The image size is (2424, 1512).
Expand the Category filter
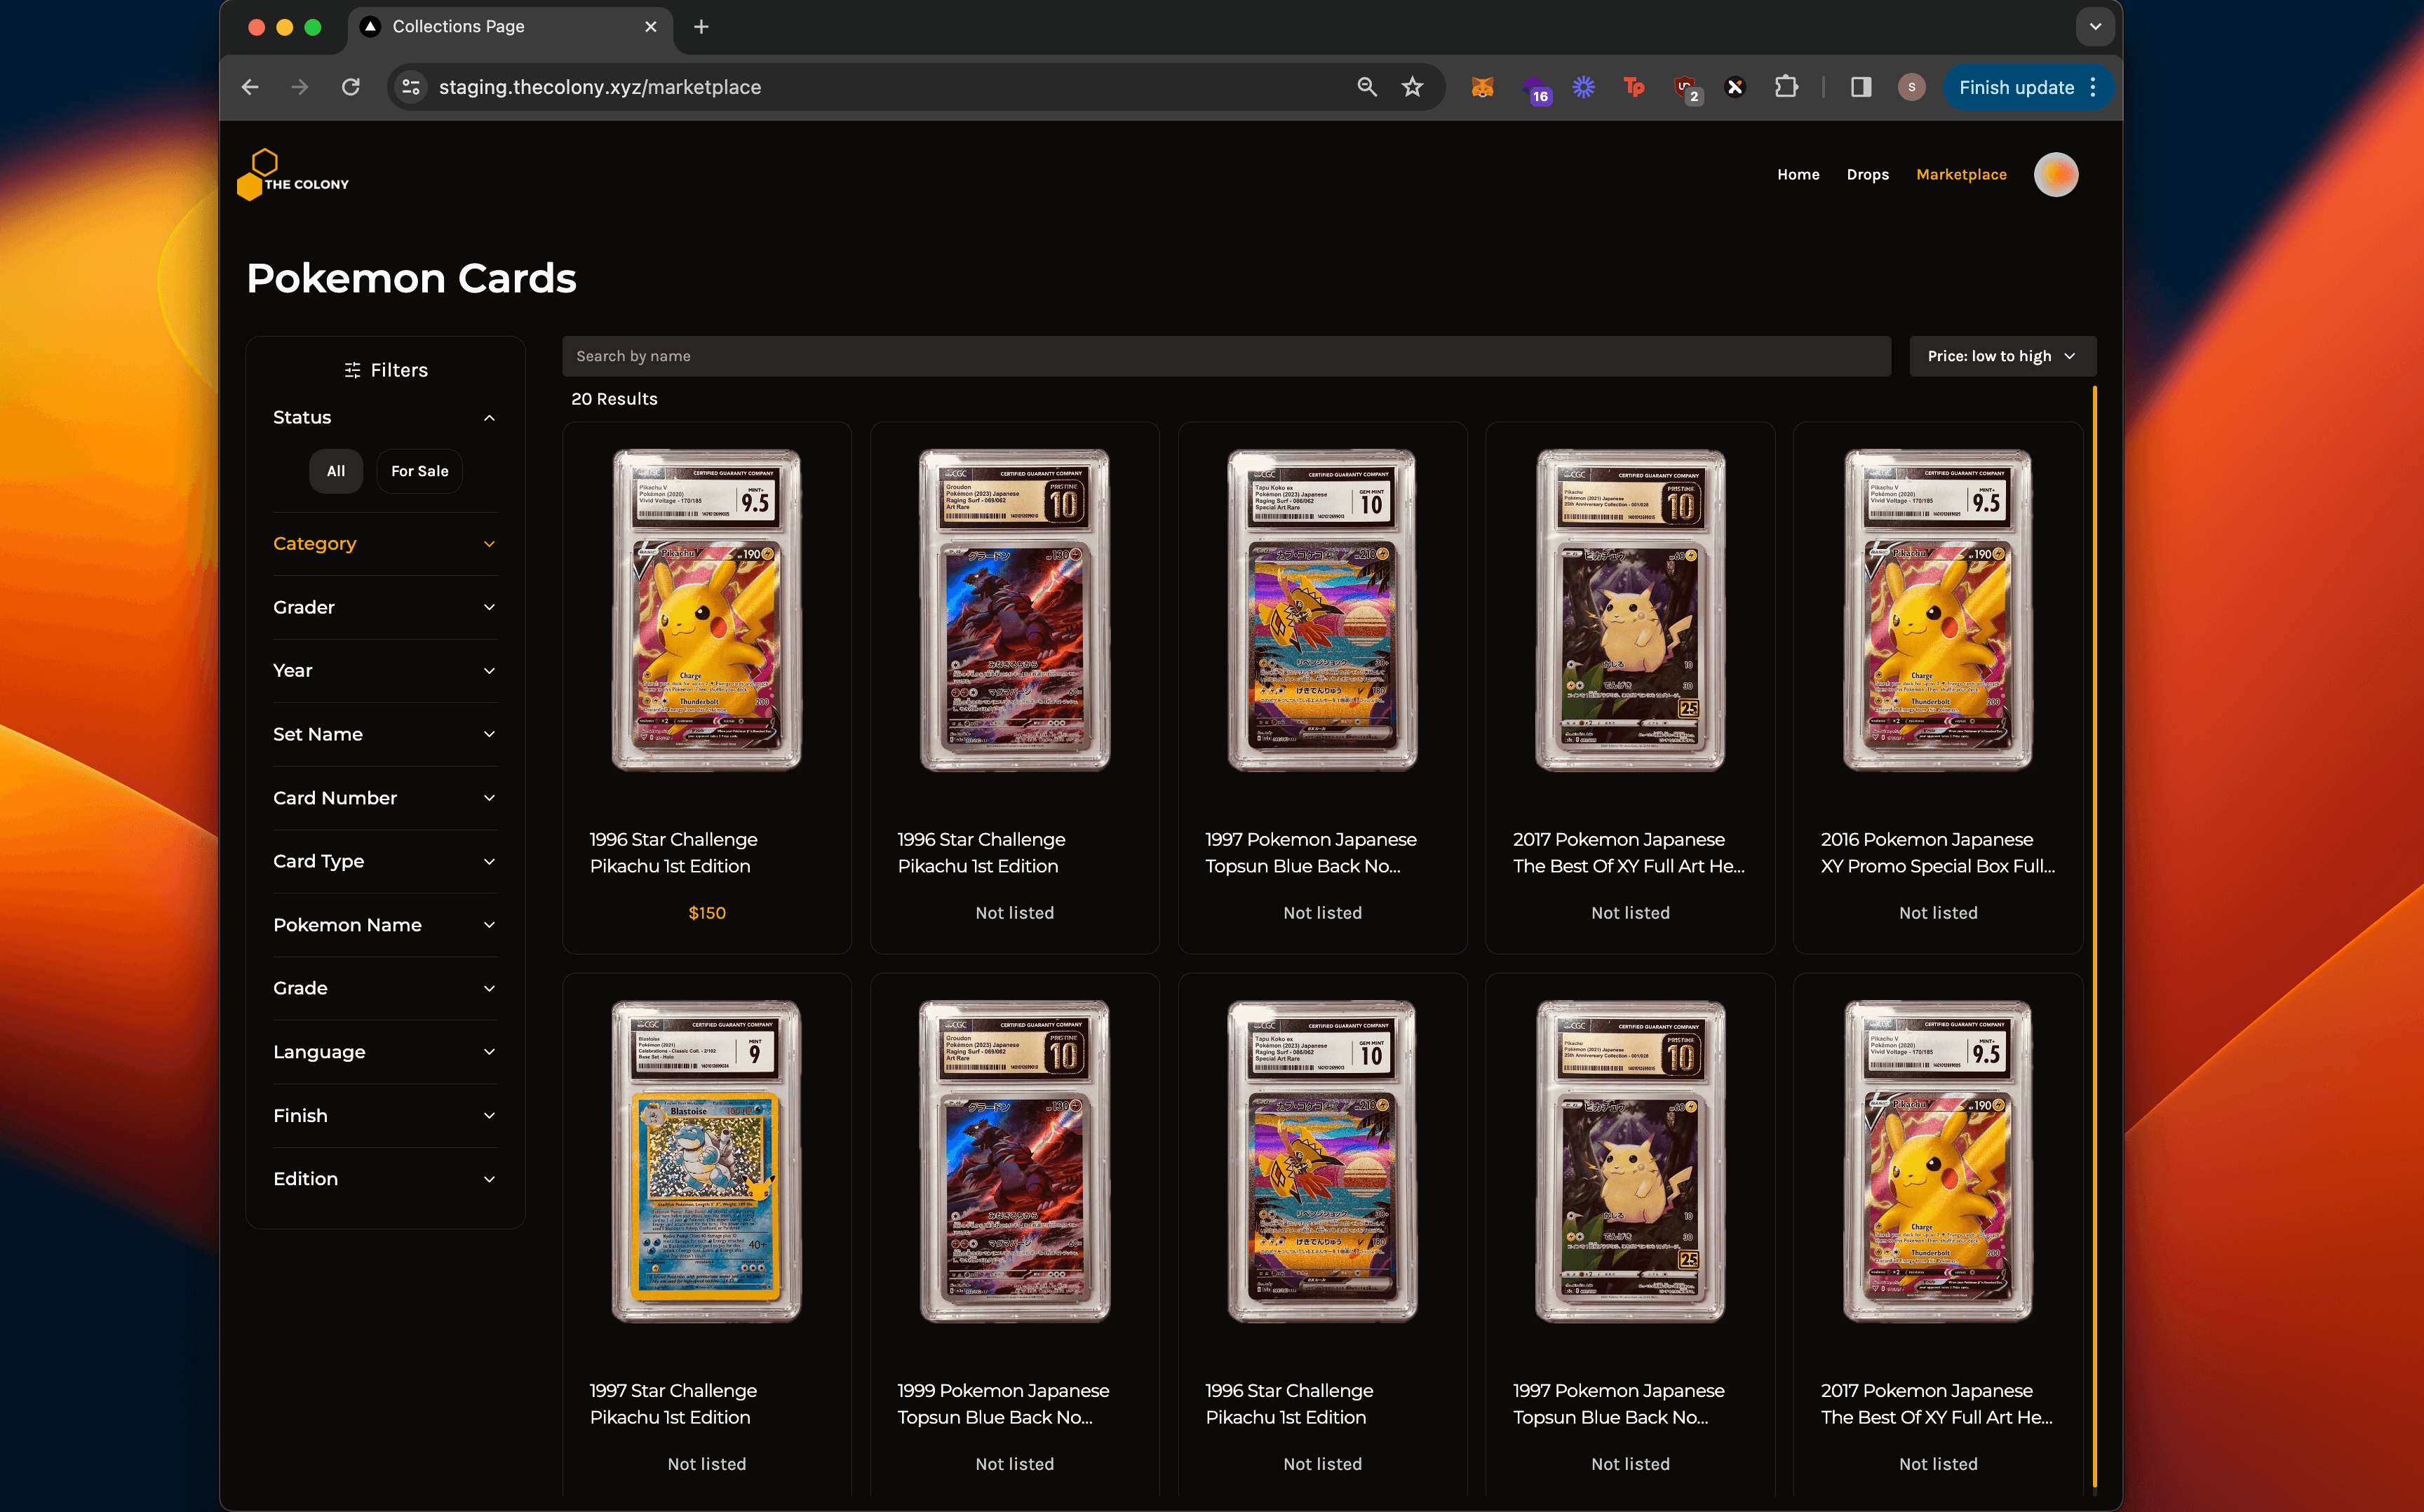click(x=385, y=544)
